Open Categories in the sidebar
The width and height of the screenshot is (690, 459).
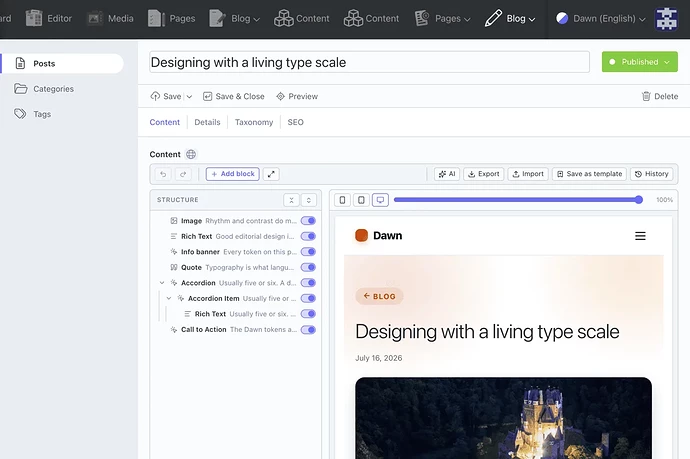click(x=44, y=89)
